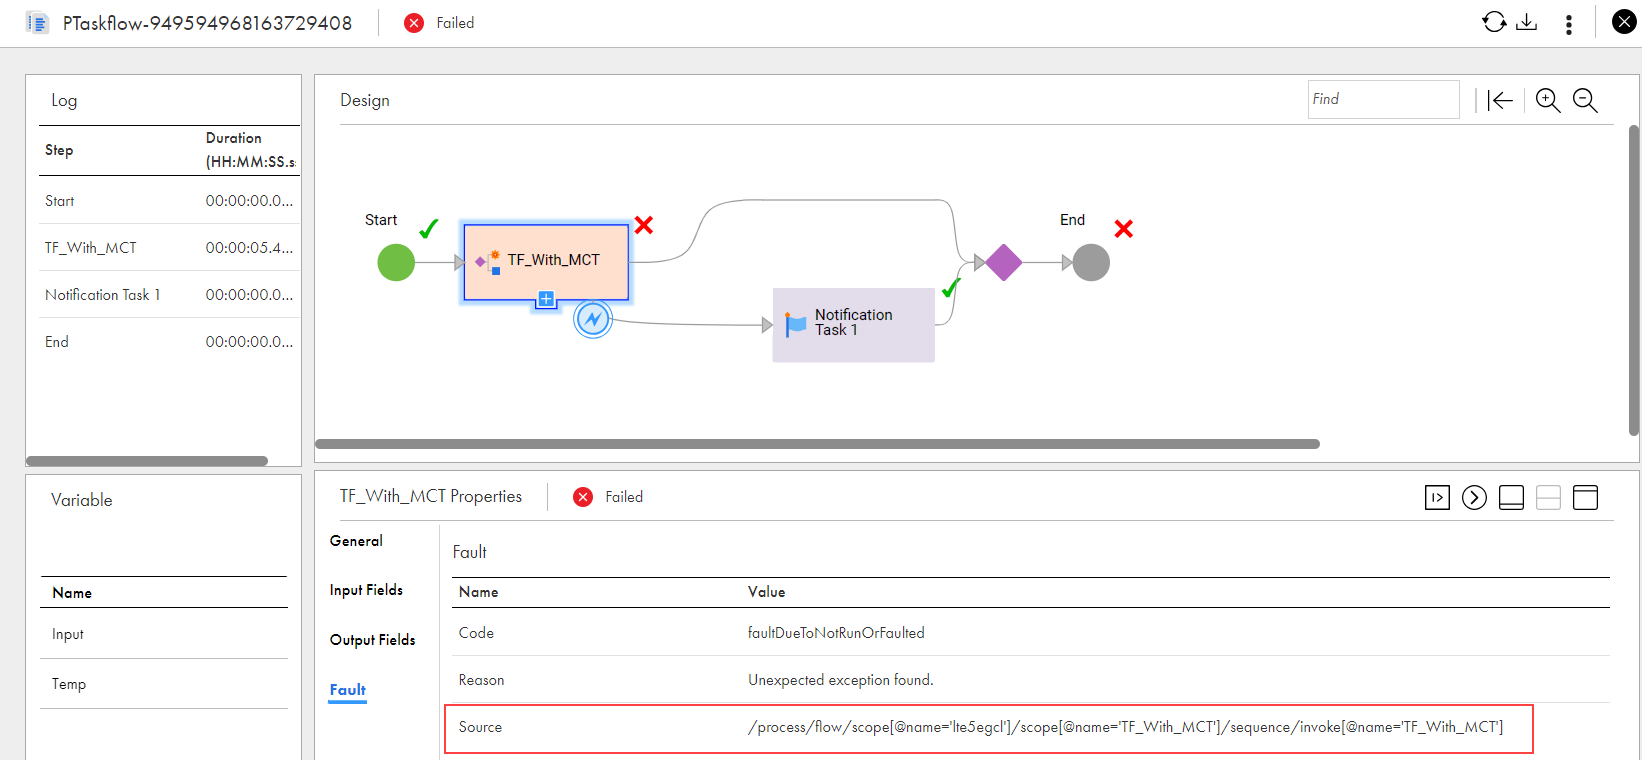Click the purple merge gateway diamond

(x=1003, y=262)
